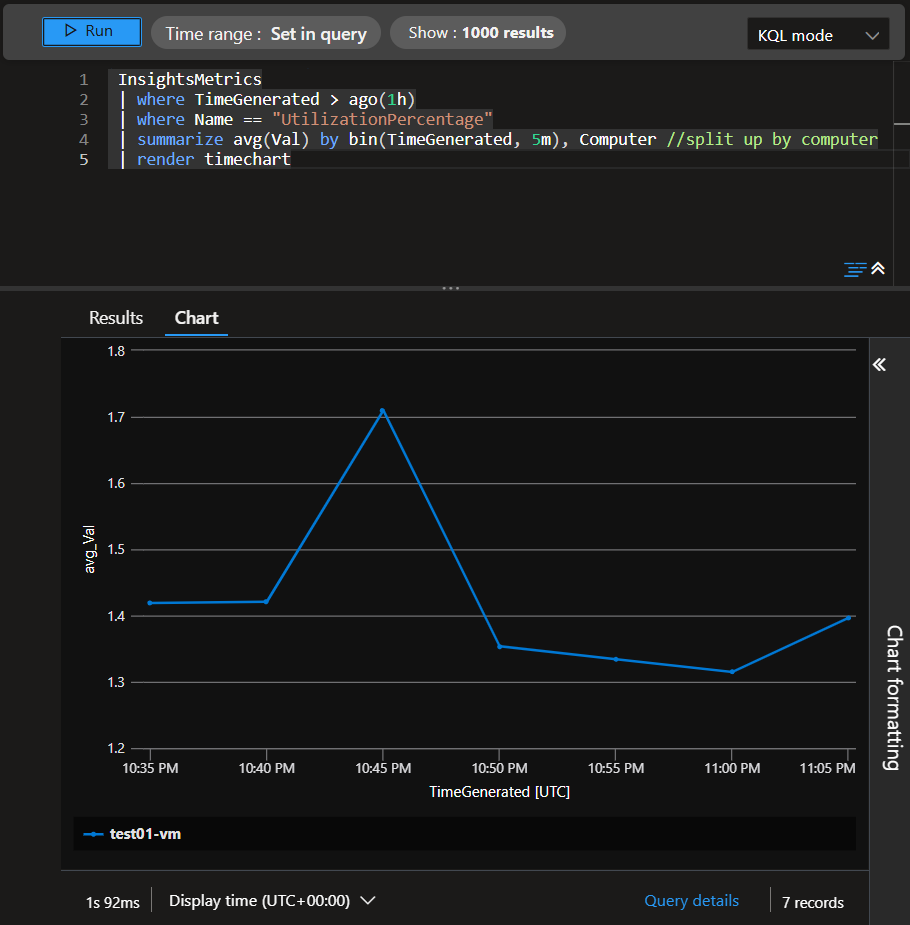Click the peak data point at 10:45 PM
Image resolution: width=910 pixels, height=925 pixels.
382,410
